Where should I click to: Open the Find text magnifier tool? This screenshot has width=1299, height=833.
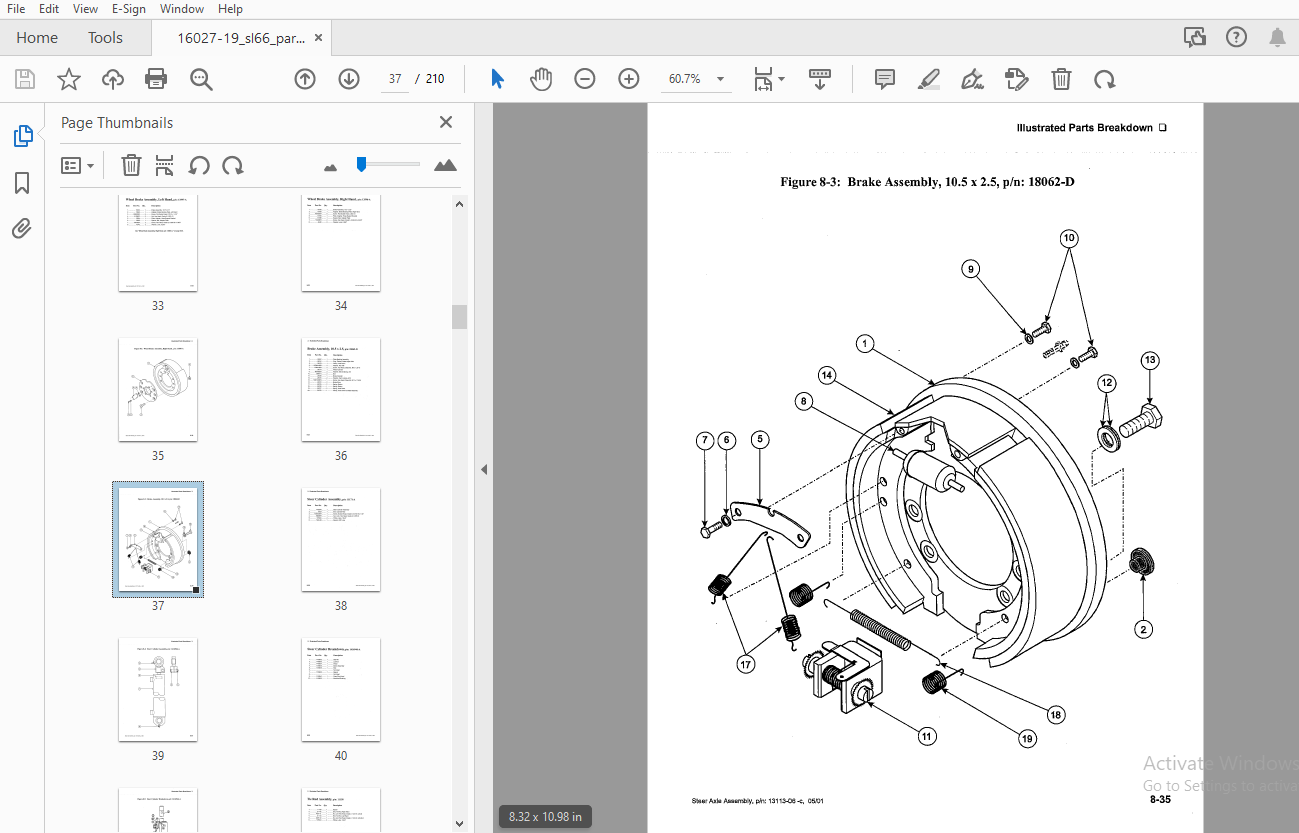point(201,79)
